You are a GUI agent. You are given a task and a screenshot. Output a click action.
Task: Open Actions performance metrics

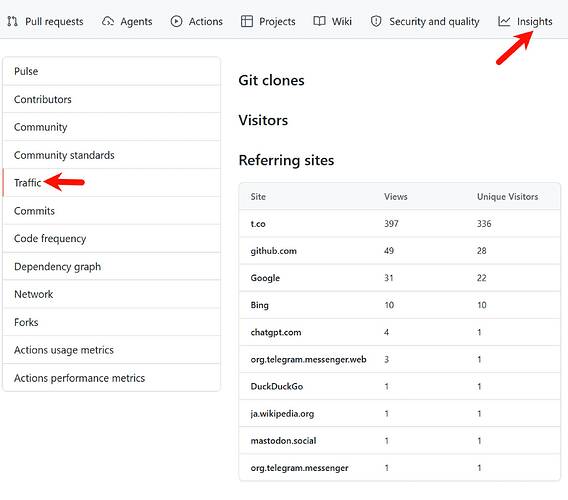(x=112, y=378)
